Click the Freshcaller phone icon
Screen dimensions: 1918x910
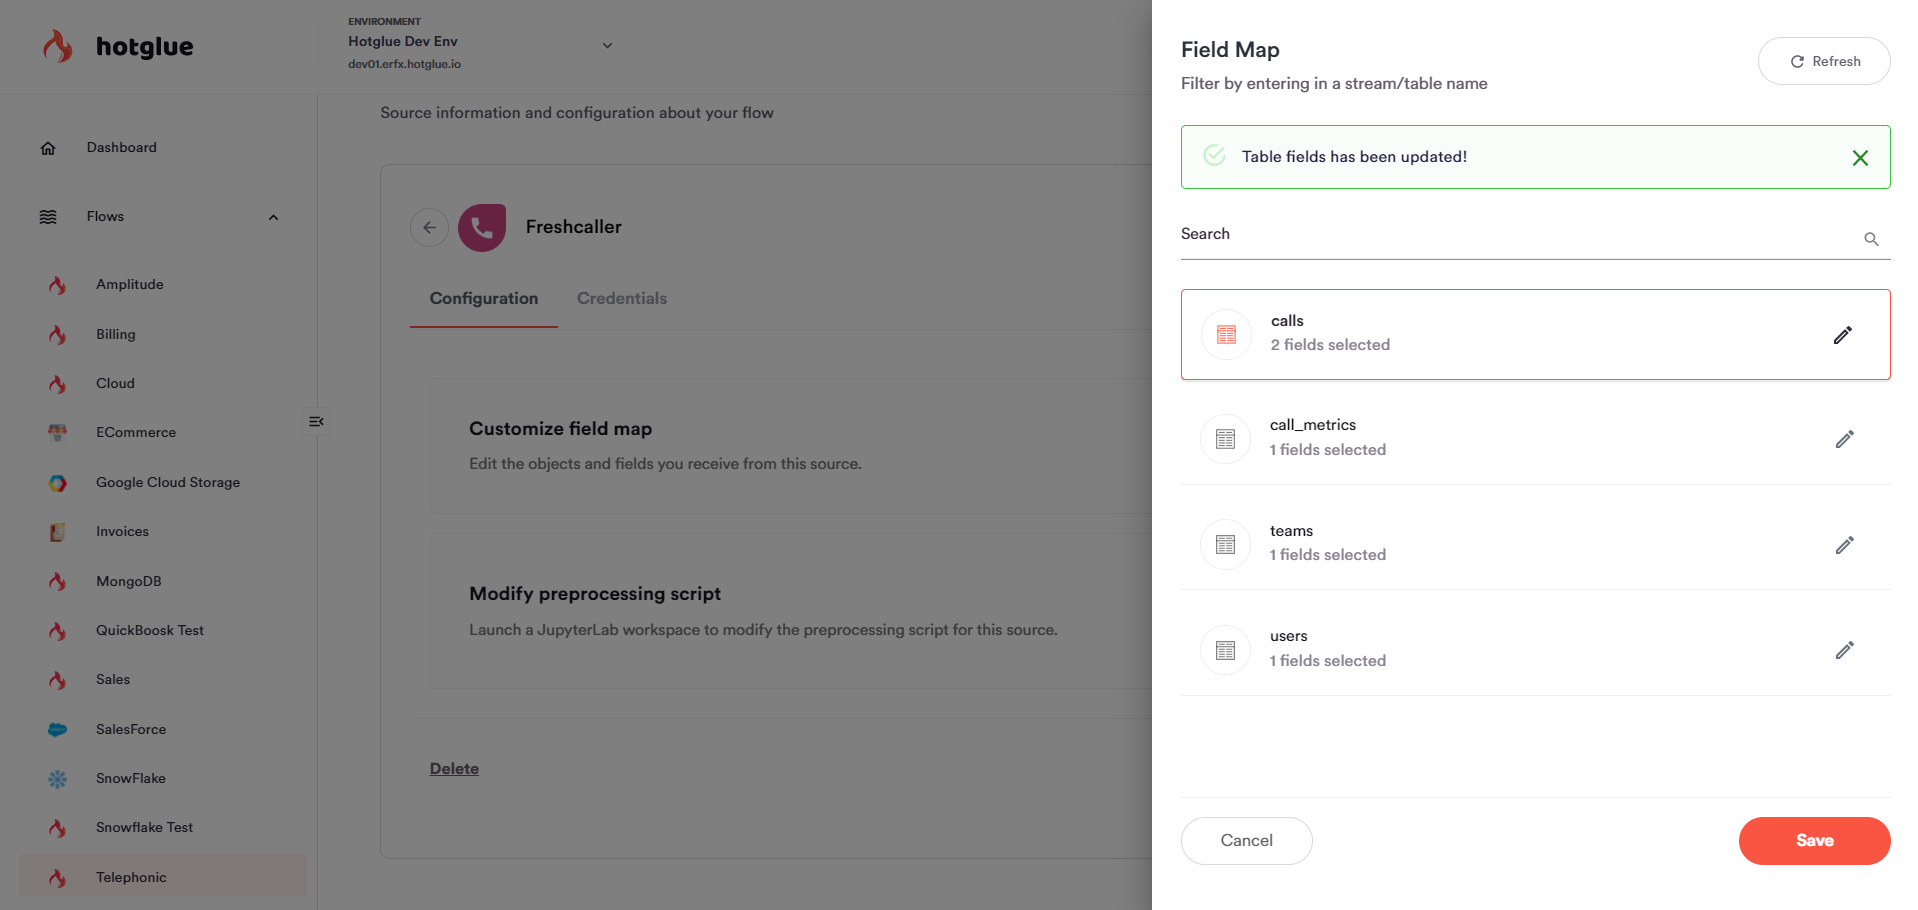coord(482,227)
